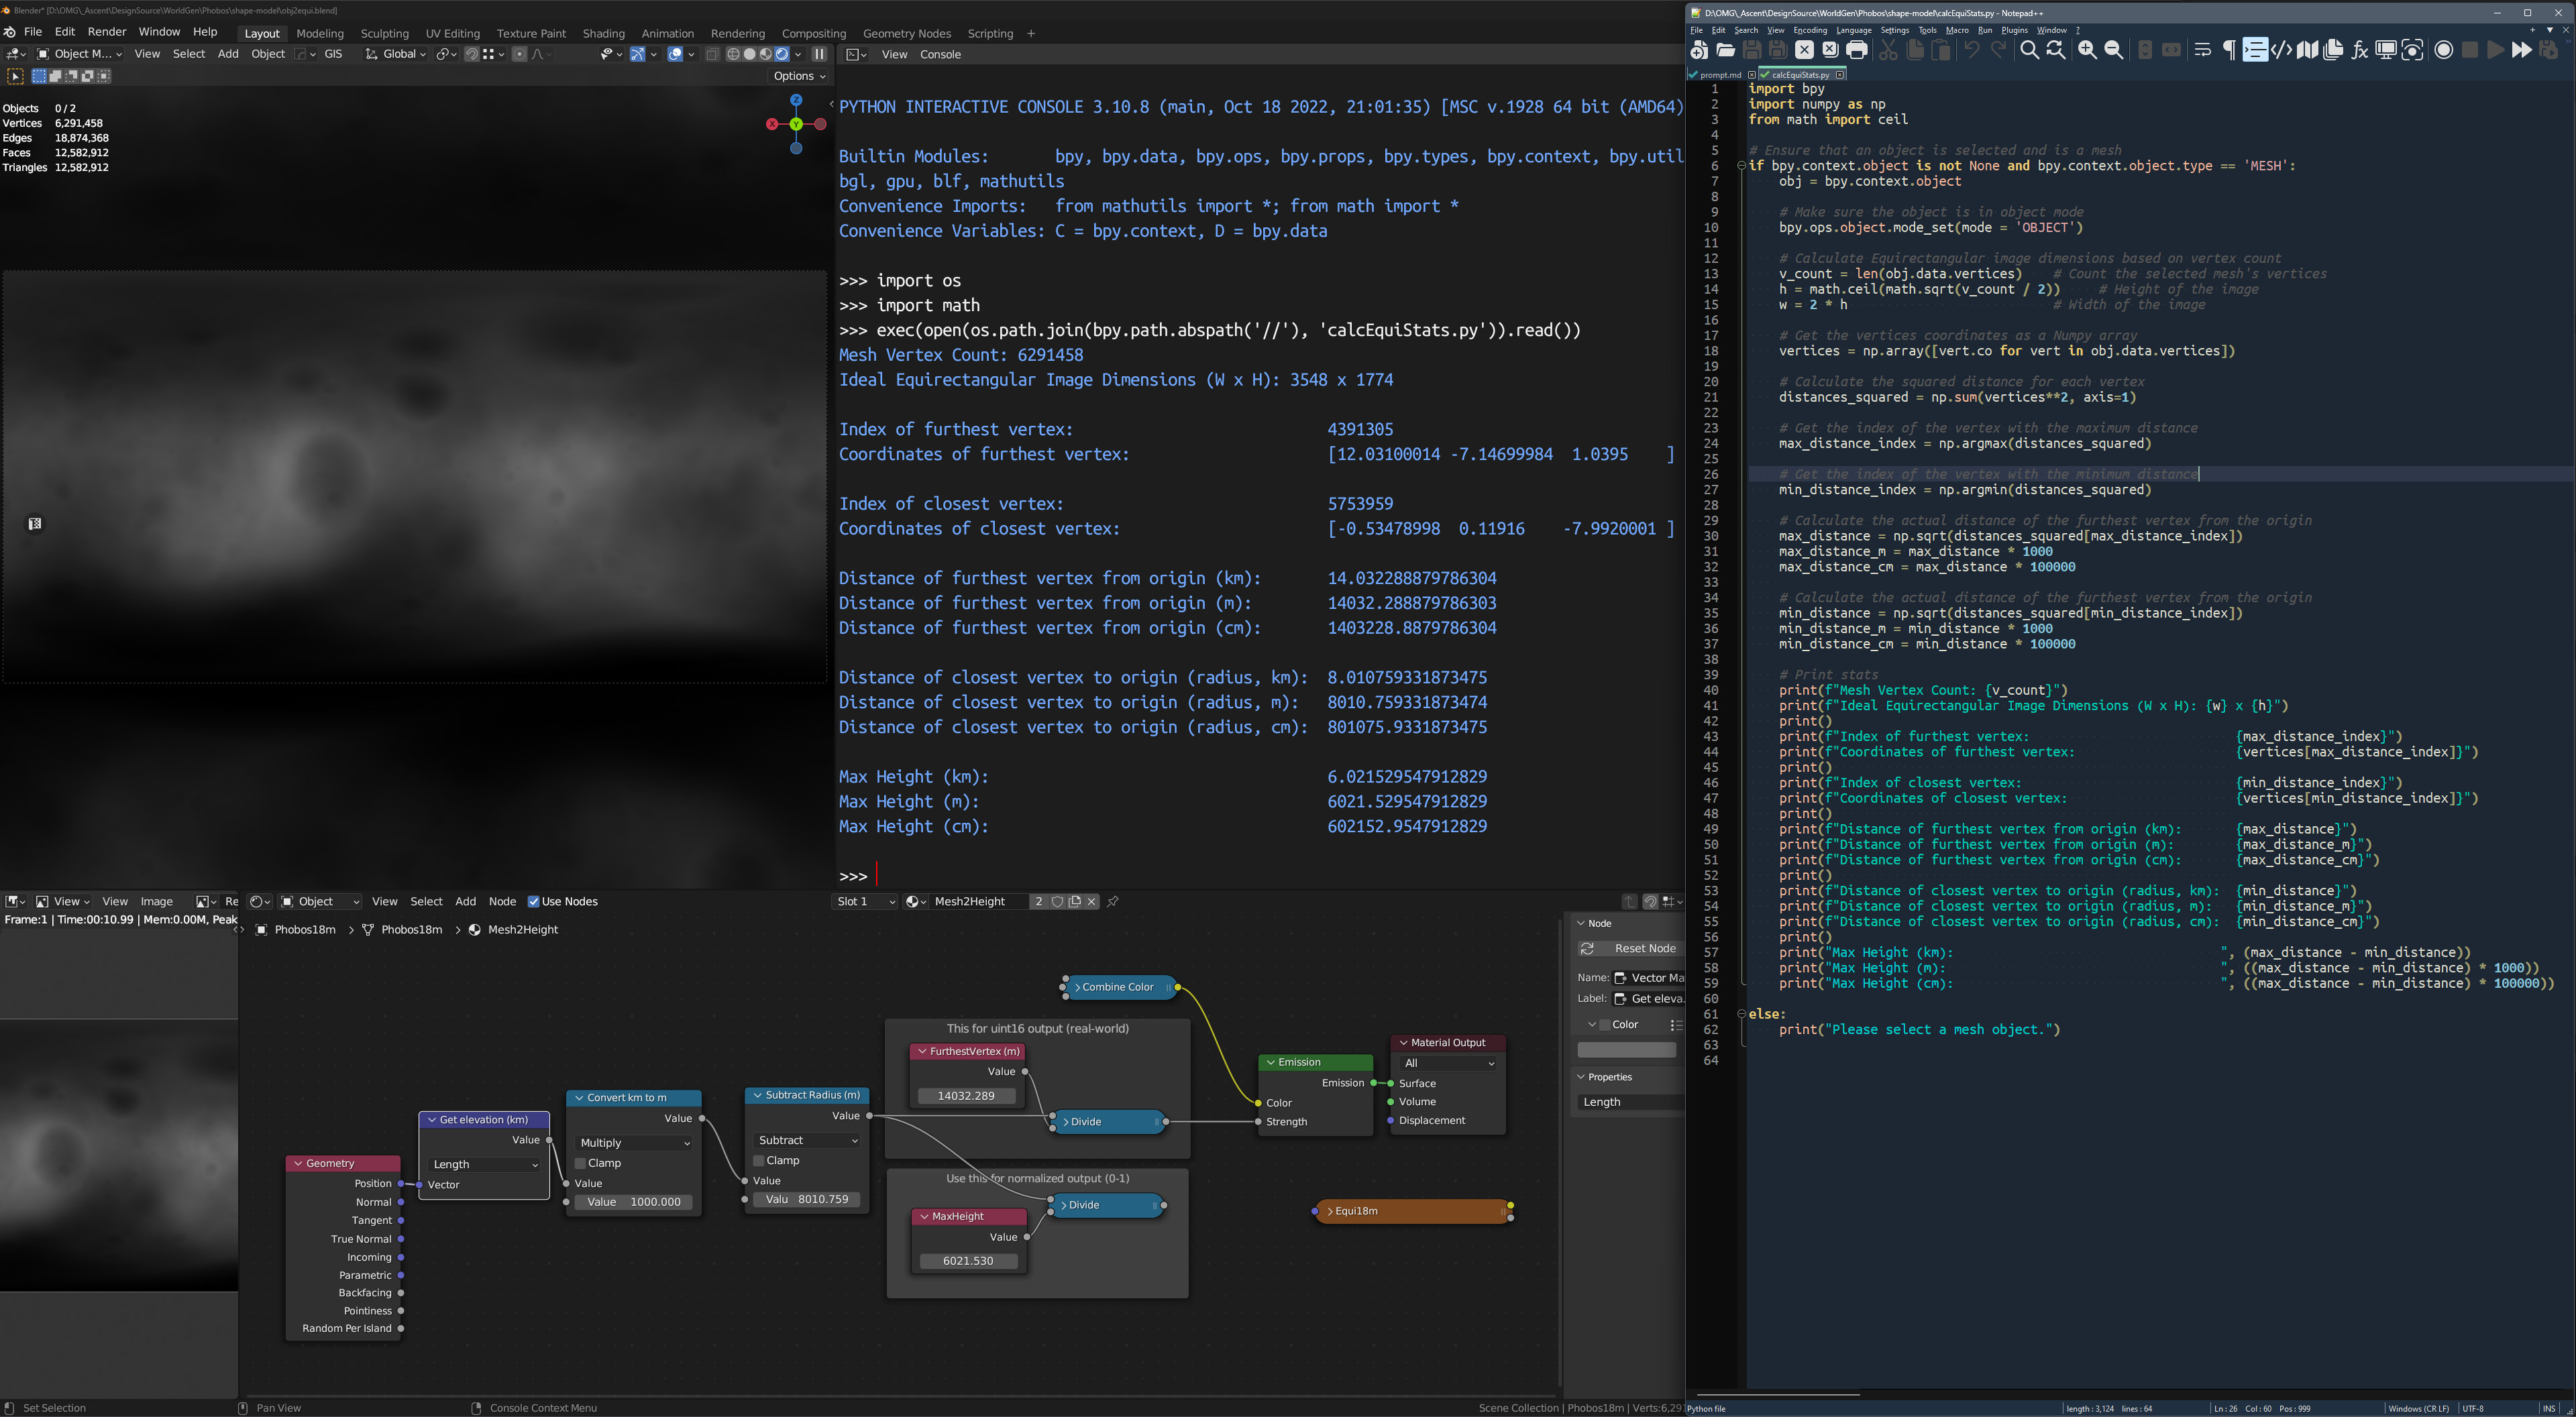Toggle Clamp checkbox in Convert km to m node
The height and width of the screenshot is (1417, 2576).
click(x=580, y=1163)
